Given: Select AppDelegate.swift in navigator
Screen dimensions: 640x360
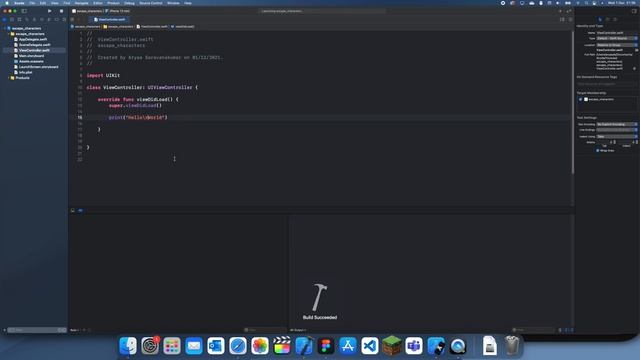Looking at the screenshot, I should click(x=33, y=39).
